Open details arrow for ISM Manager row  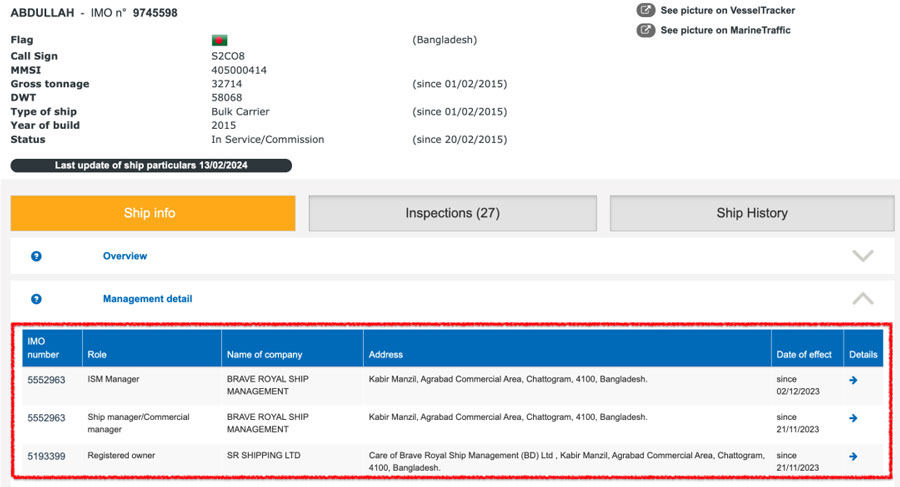pos(854,380)
